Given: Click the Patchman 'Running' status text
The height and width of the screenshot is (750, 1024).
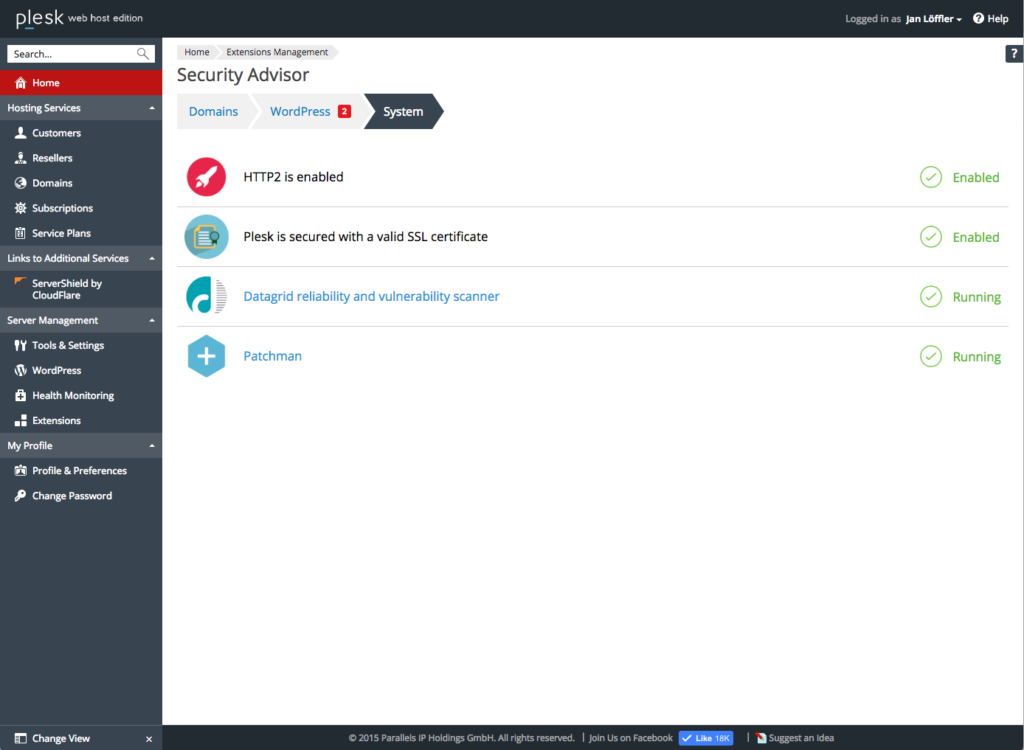Looking at the screenshot, I should click(976, 357).
